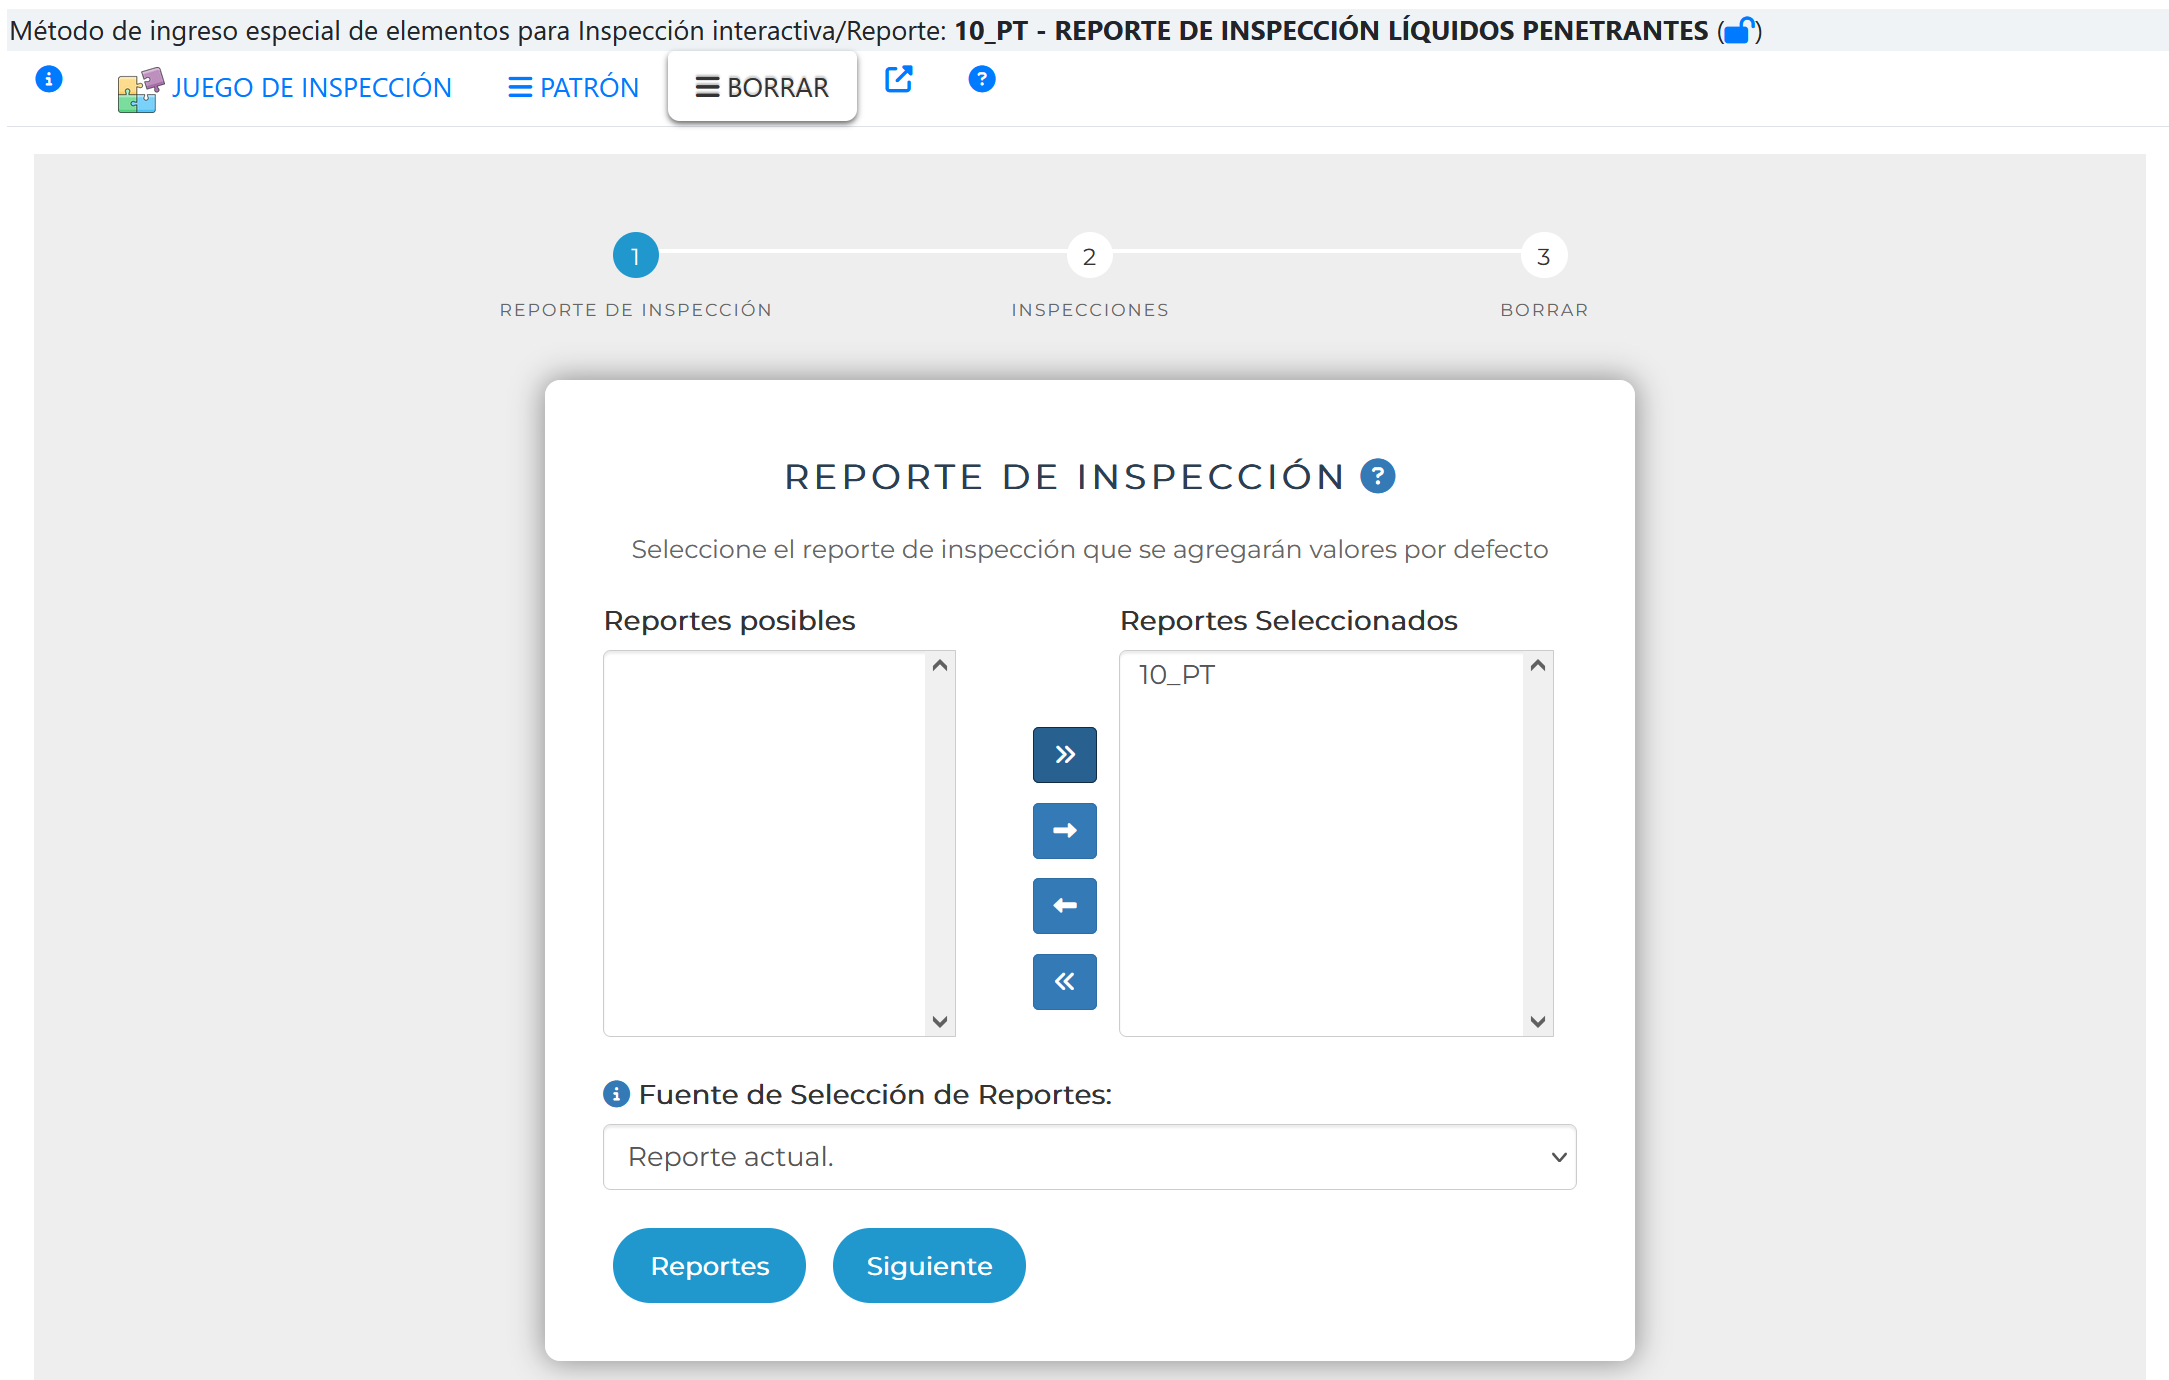Click the unlock padlock icon in title
The image size is (2169, 1380).
pyautogui.click(x=1739, y=31)
